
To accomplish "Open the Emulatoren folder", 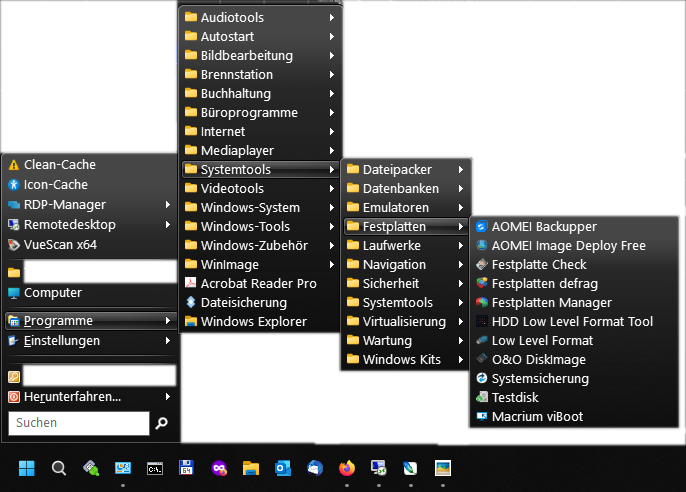I will tap(406, 208).
